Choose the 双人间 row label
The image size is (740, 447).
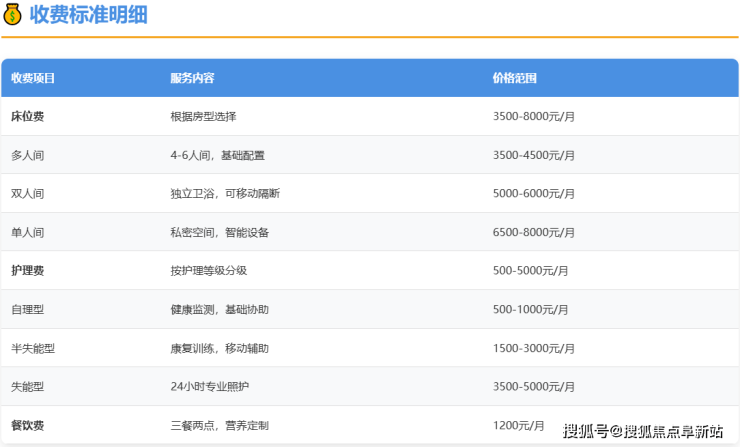click(27, 193)
